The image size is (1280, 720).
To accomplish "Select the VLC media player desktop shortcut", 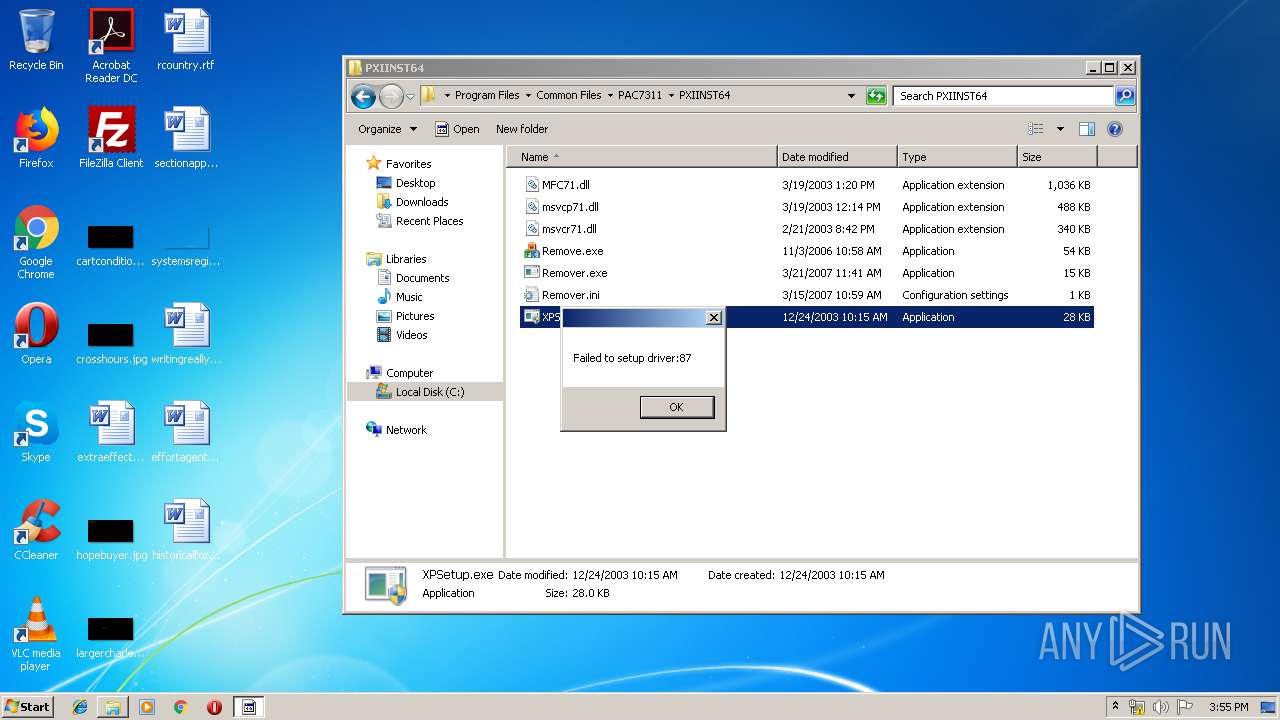I will point(36,634).
